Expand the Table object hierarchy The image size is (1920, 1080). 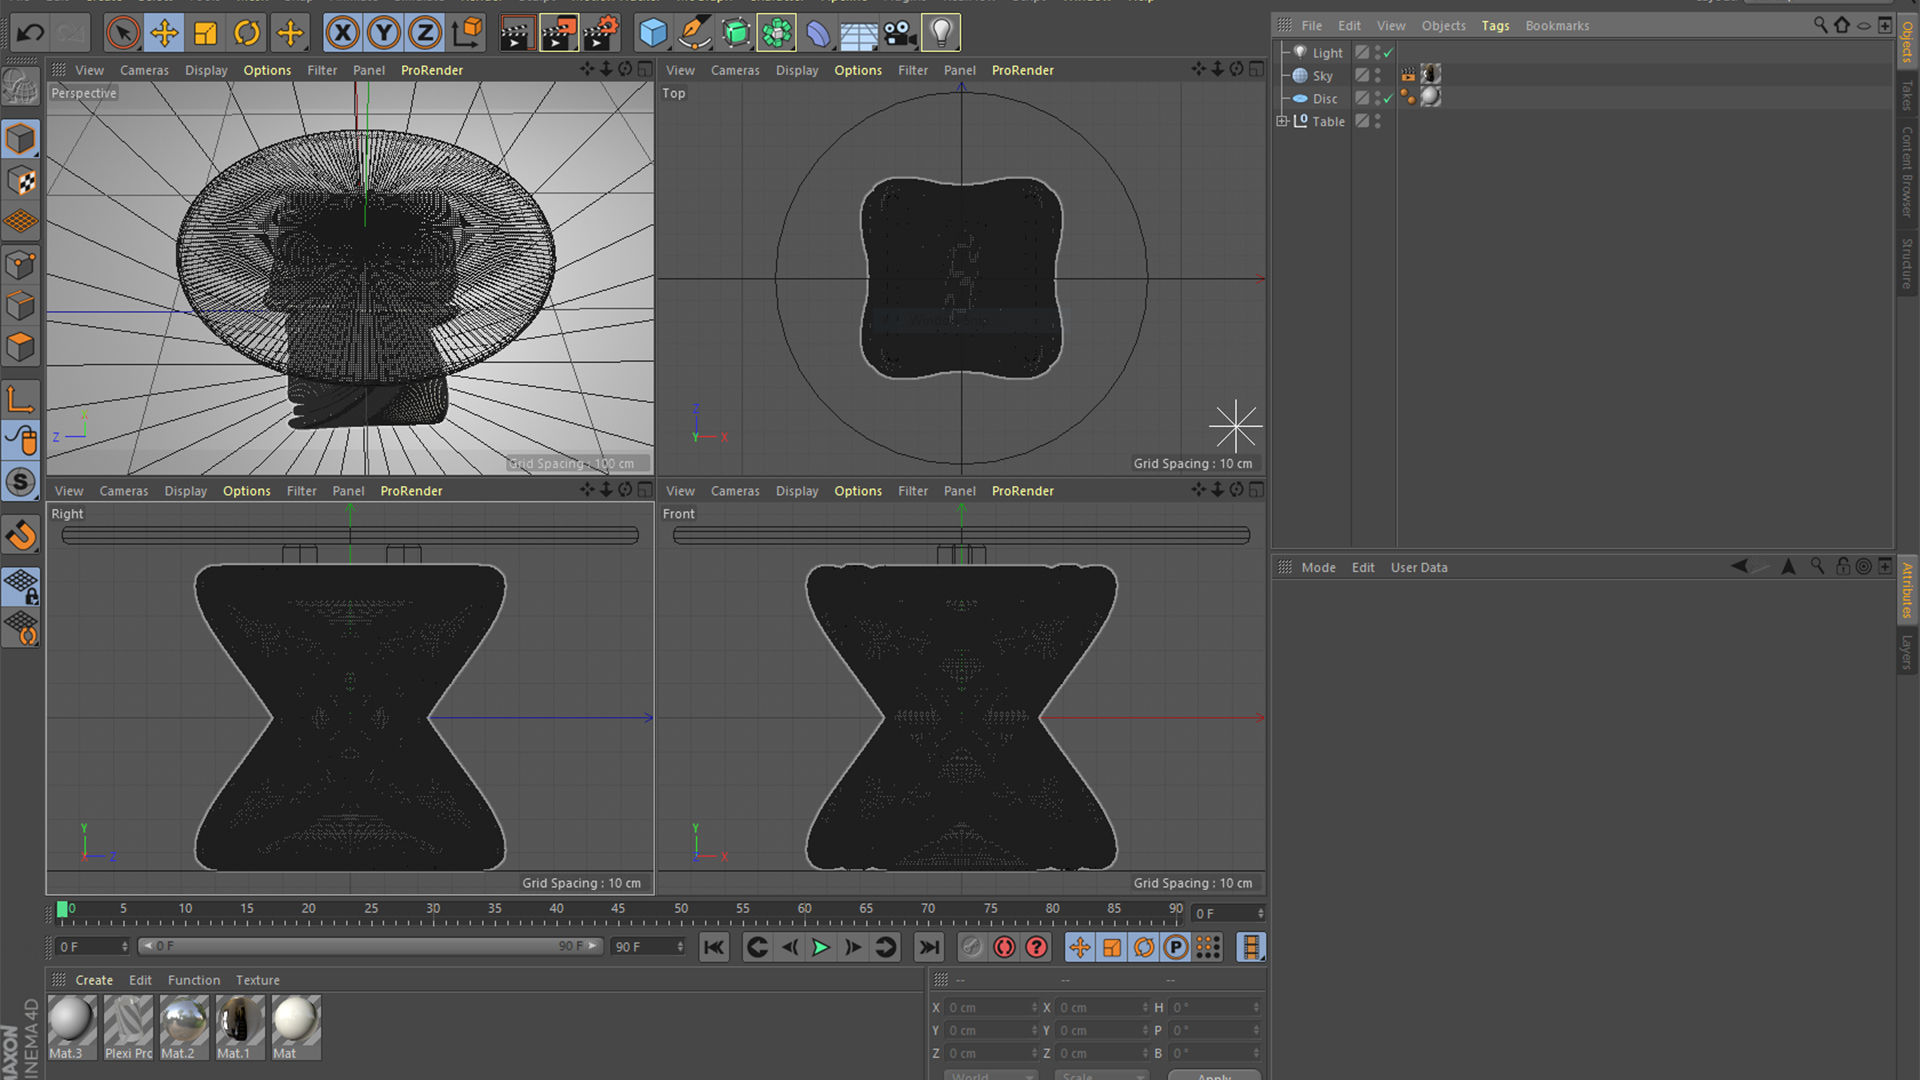tap(1282, 121)
